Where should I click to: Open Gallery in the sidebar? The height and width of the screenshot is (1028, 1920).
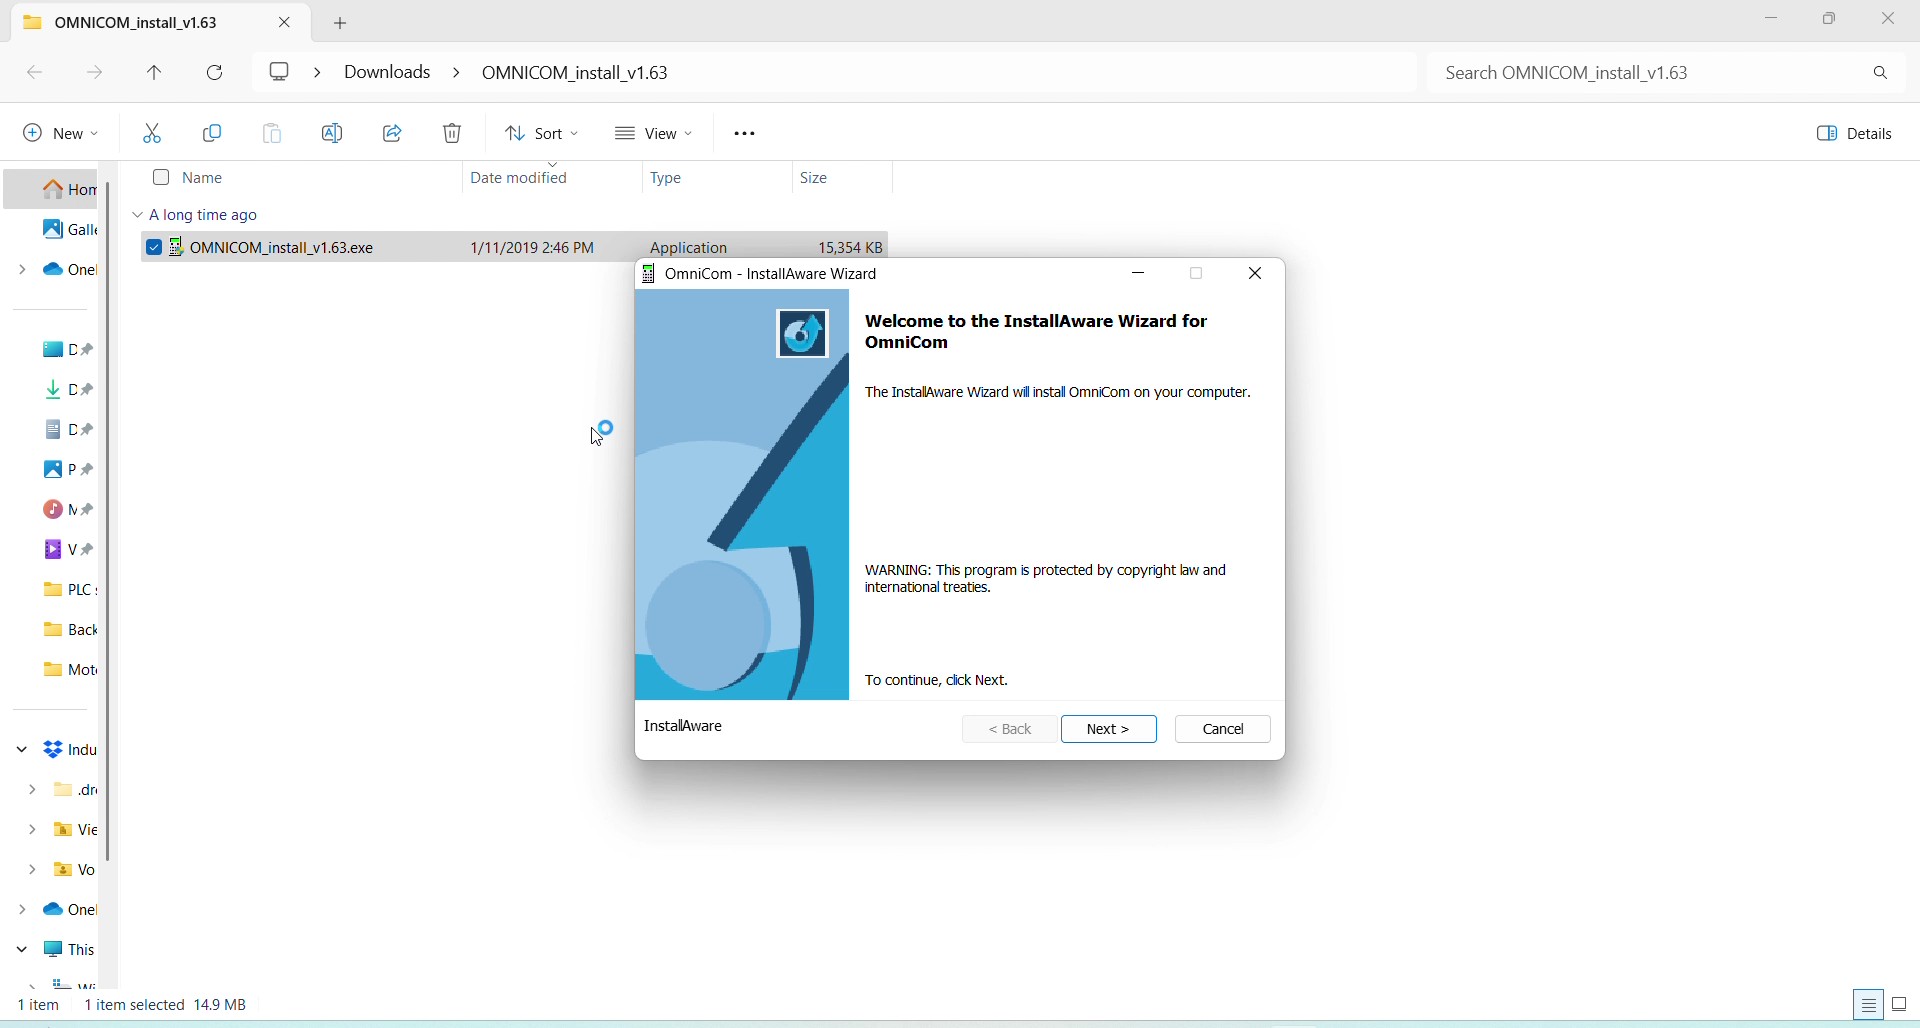(x=68, y=230)
